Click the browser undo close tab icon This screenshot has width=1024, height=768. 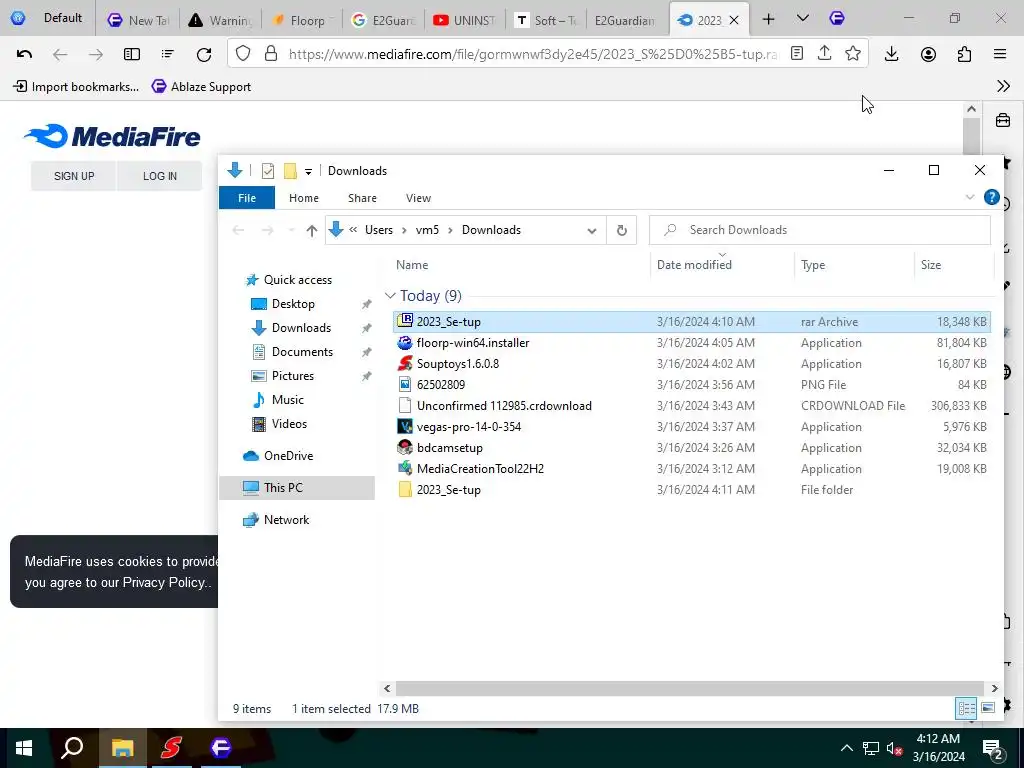[24, 54]
